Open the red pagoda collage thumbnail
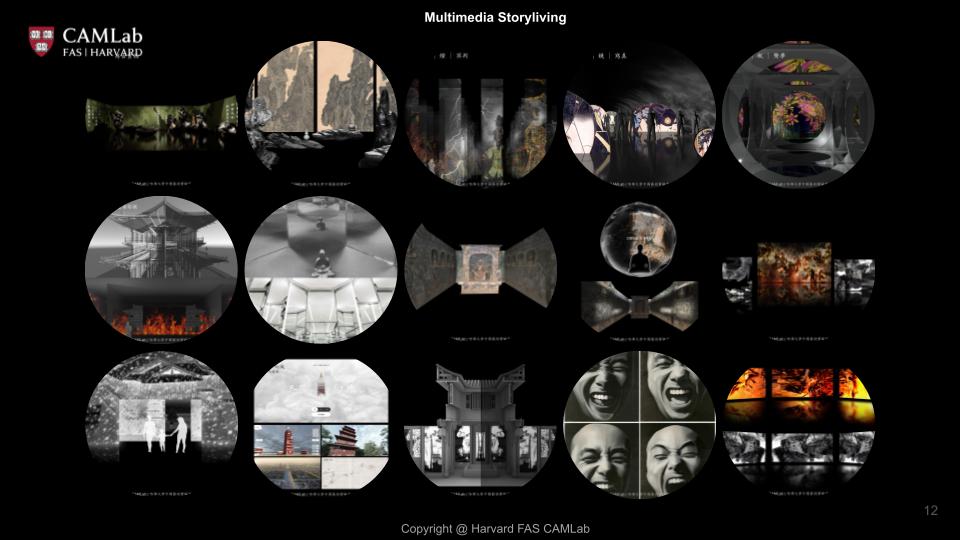This screenshot has width=960, height=540. (321, 427)
